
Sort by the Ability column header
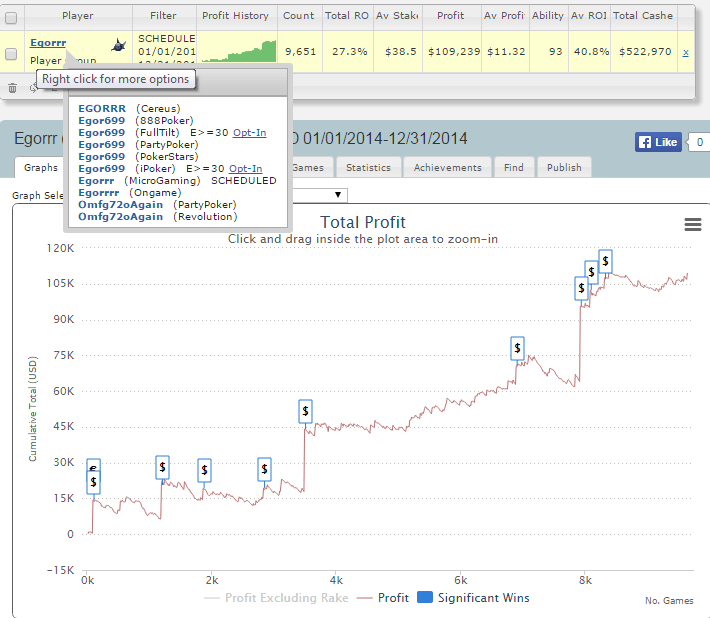tap(548, 15)
